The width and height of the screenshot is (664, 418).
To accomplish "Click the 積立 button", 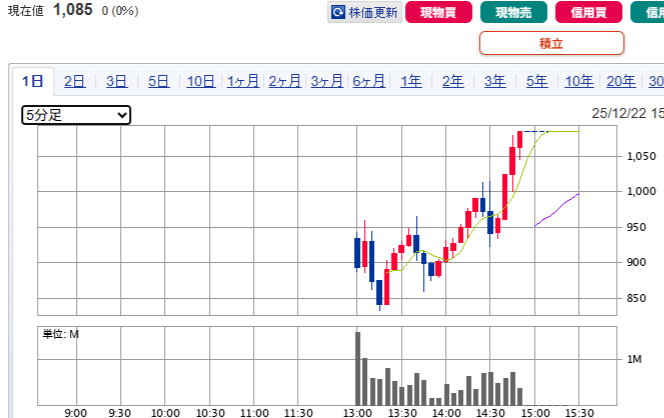I will point(551,43).
